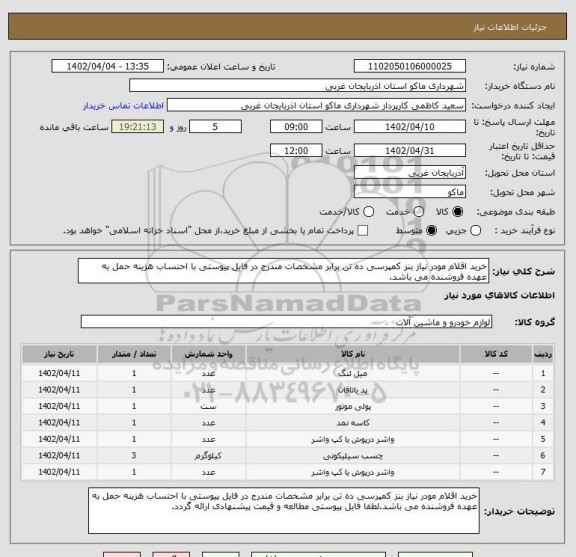The width and height of the screenshot is (576, 557).
Task: Click the deadline time field 09:00
Action: (x=296, y=127)
